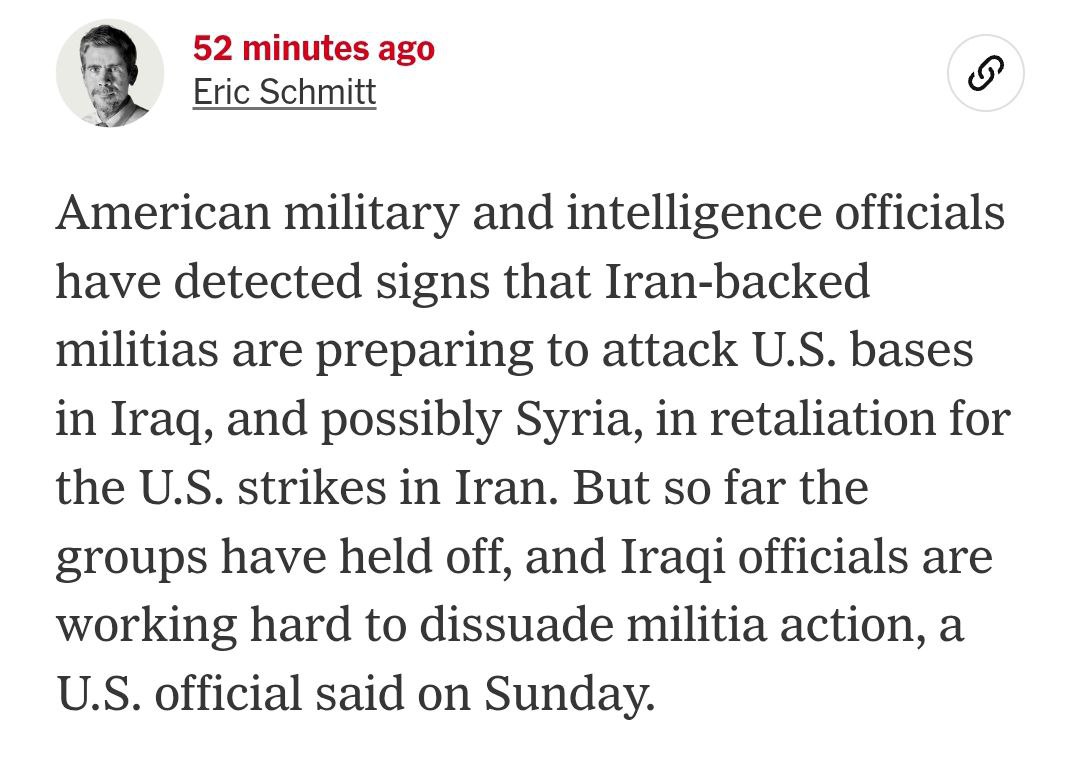Click the word "Syria," in the text
The width and height of the screenshot is (1080, 773).
(x=578, y=421)
